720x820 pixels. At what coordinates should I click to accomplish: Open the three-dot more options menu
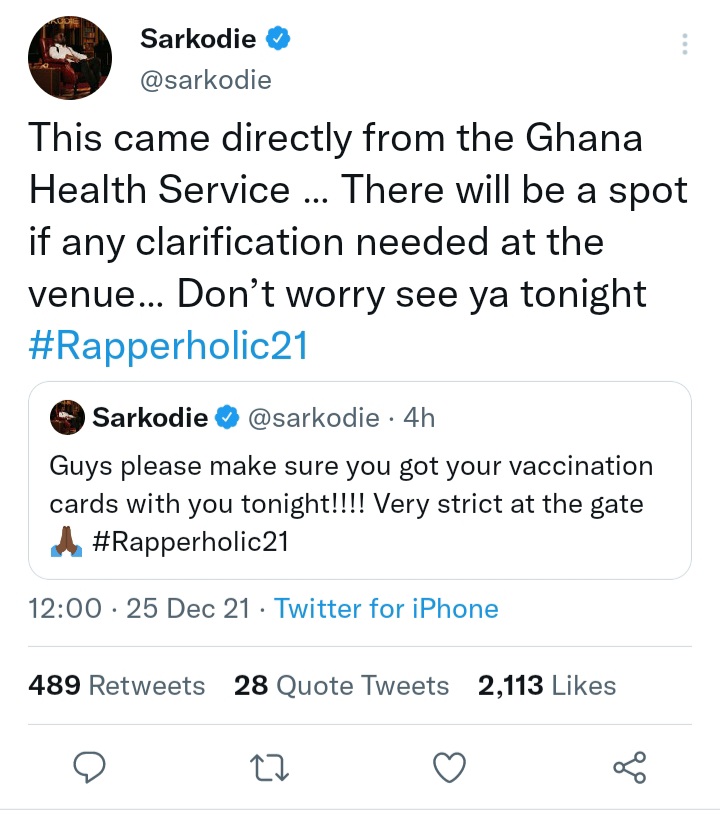click(x=684, y=44)
